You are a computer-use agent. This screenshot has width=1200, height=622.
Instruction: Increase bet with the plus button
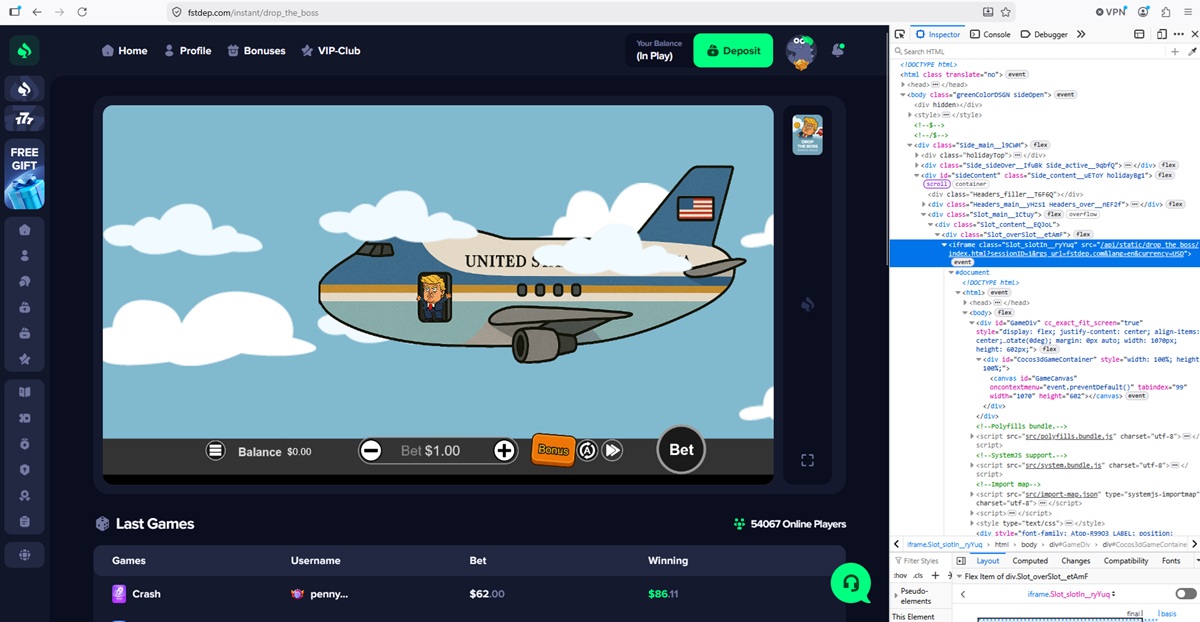pos(504,451)
